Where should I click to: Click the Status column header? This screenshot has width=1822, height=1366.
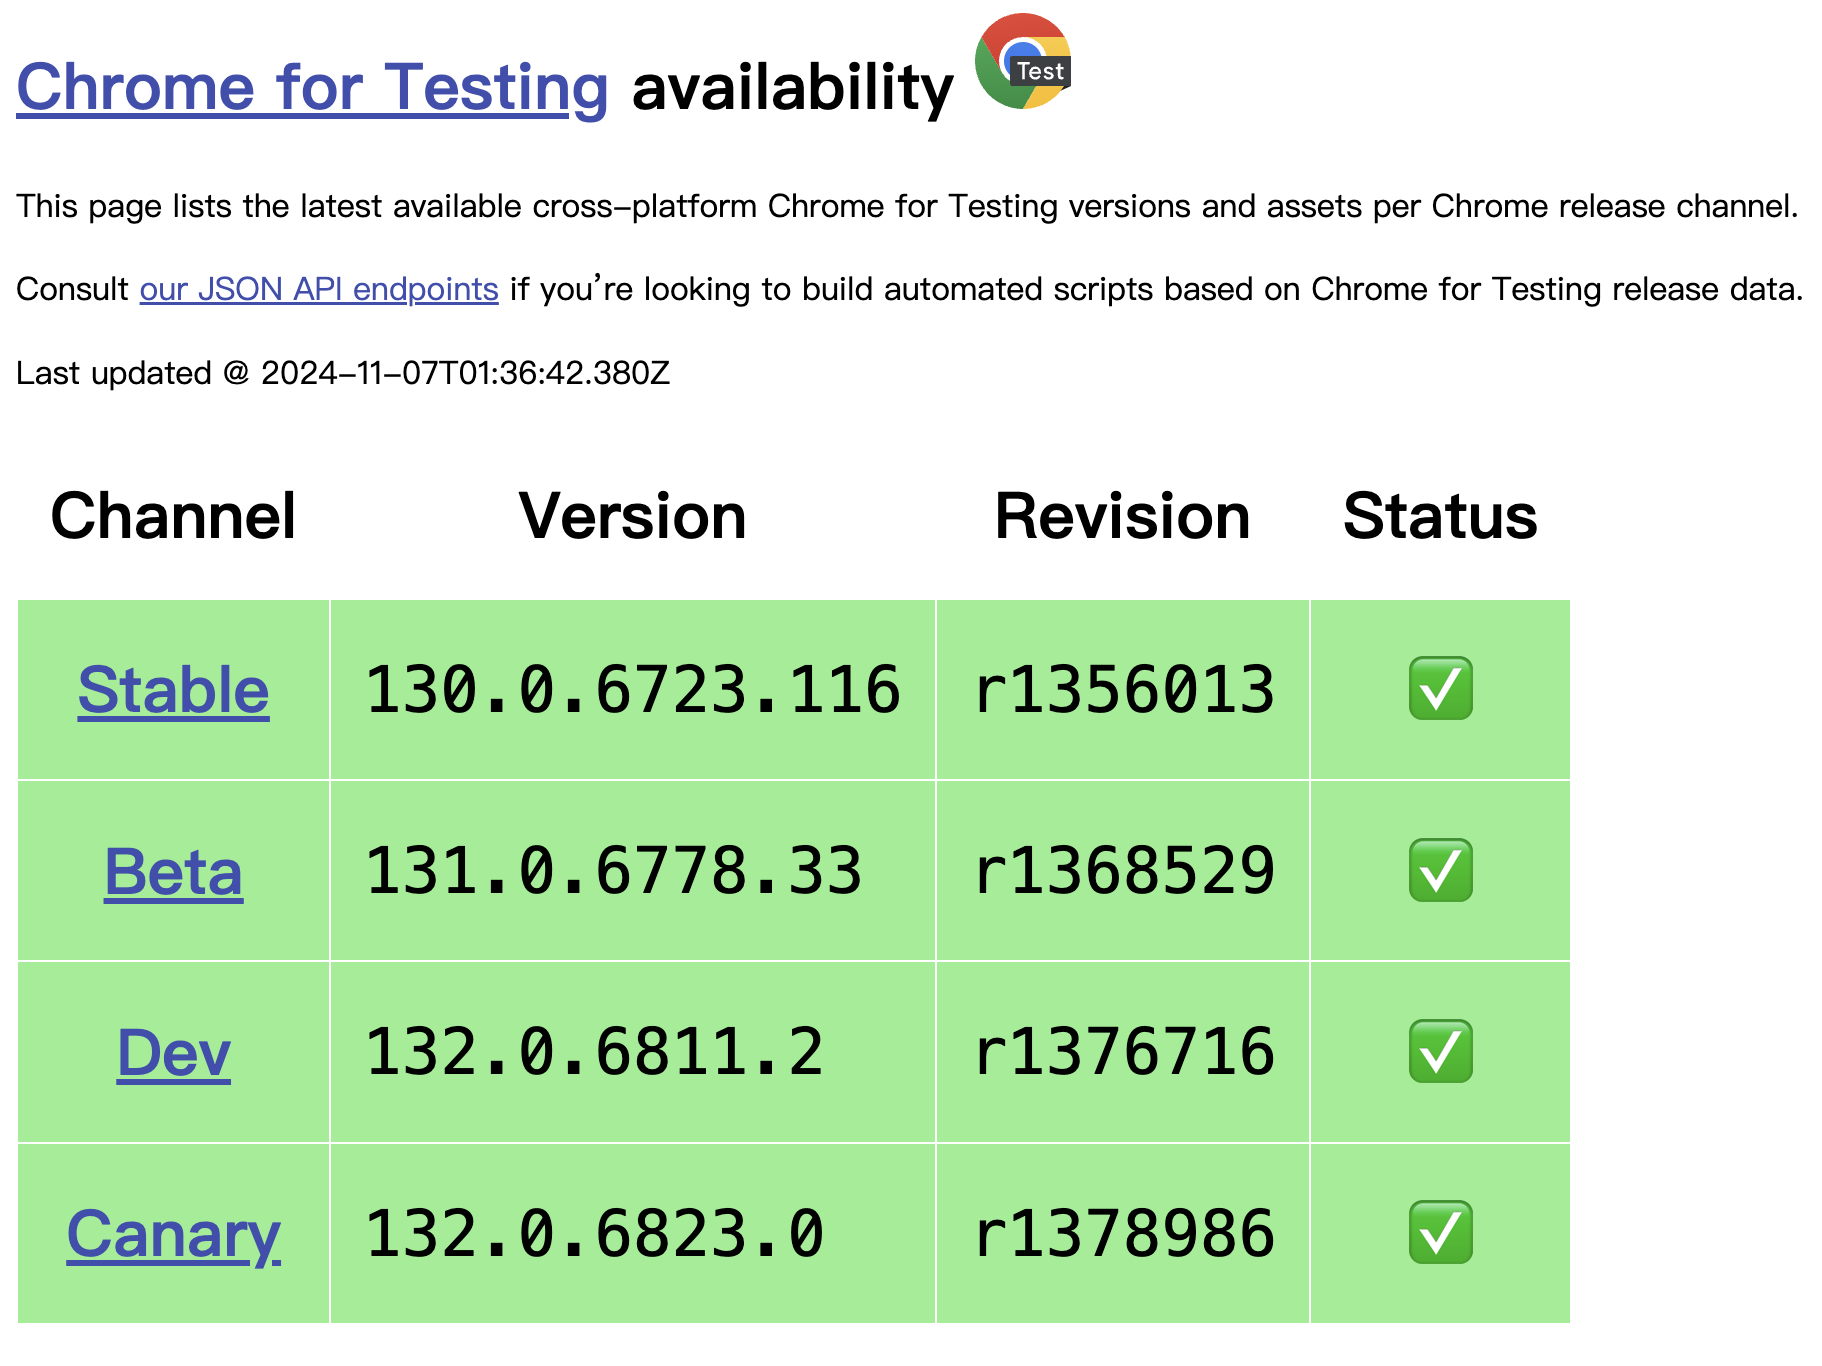(1440, 516)
